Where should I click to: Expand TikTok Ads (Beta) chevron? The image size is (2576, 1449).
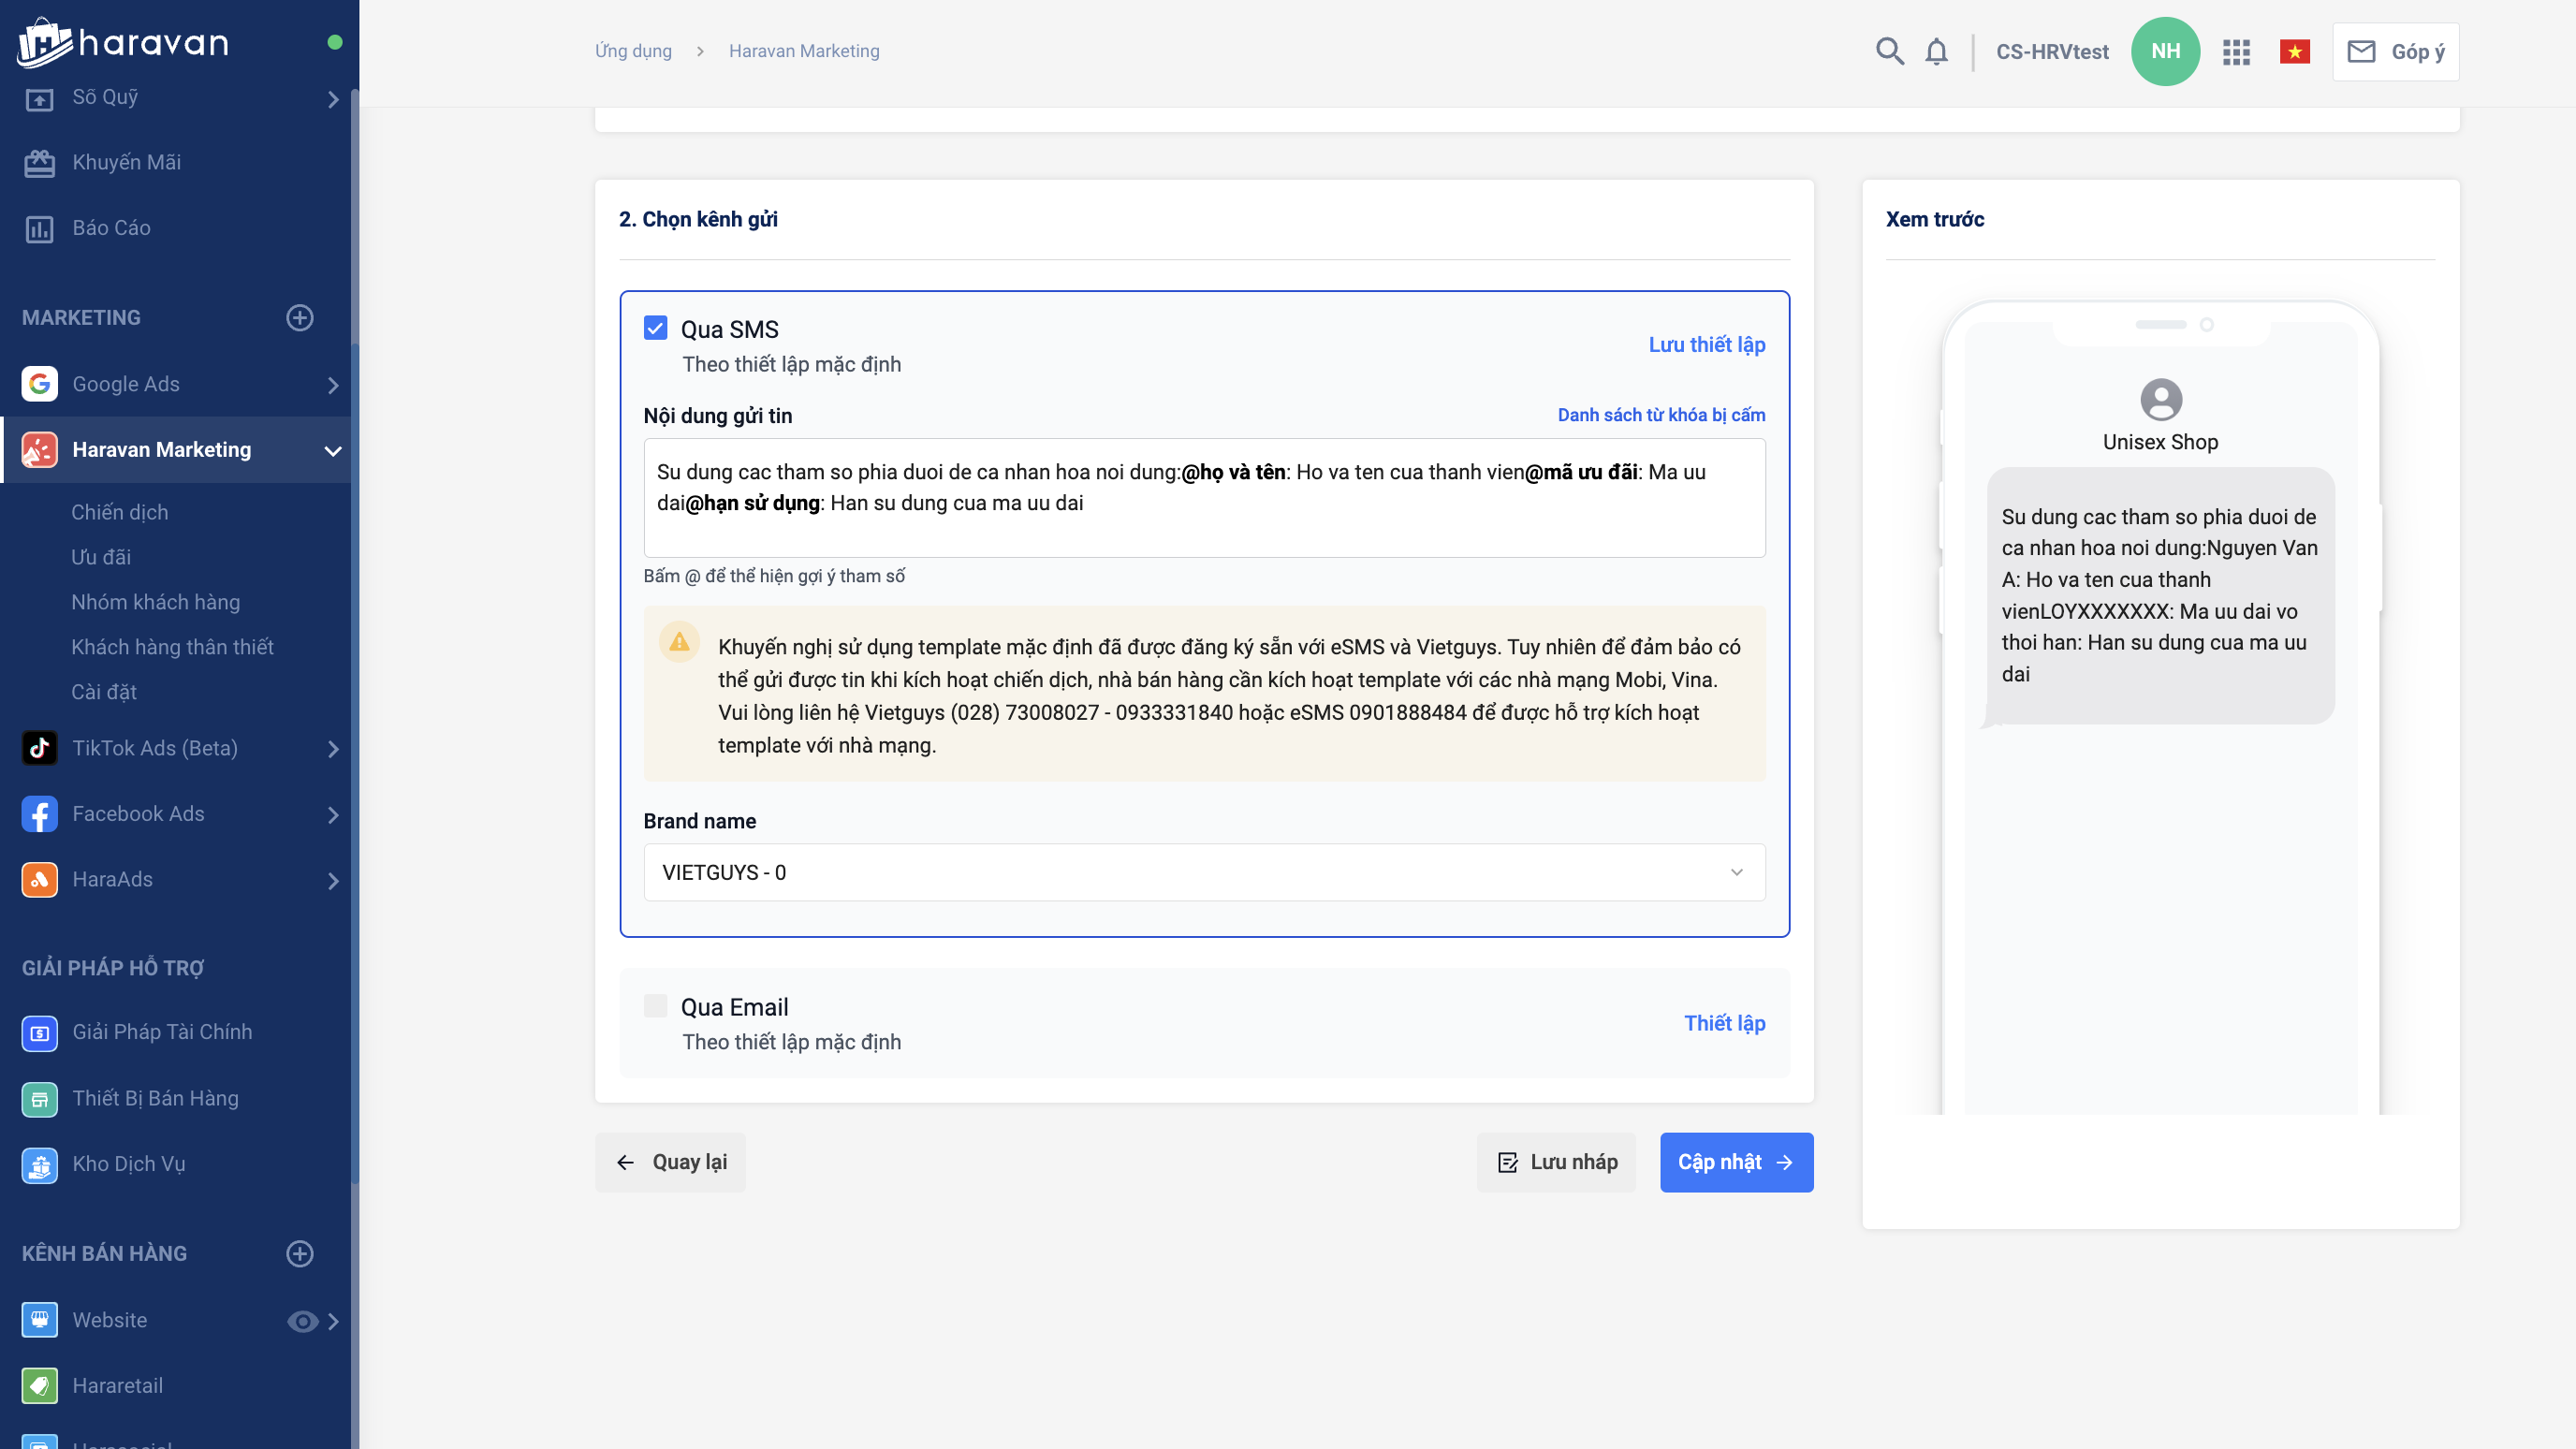click(x=333, y=749)
